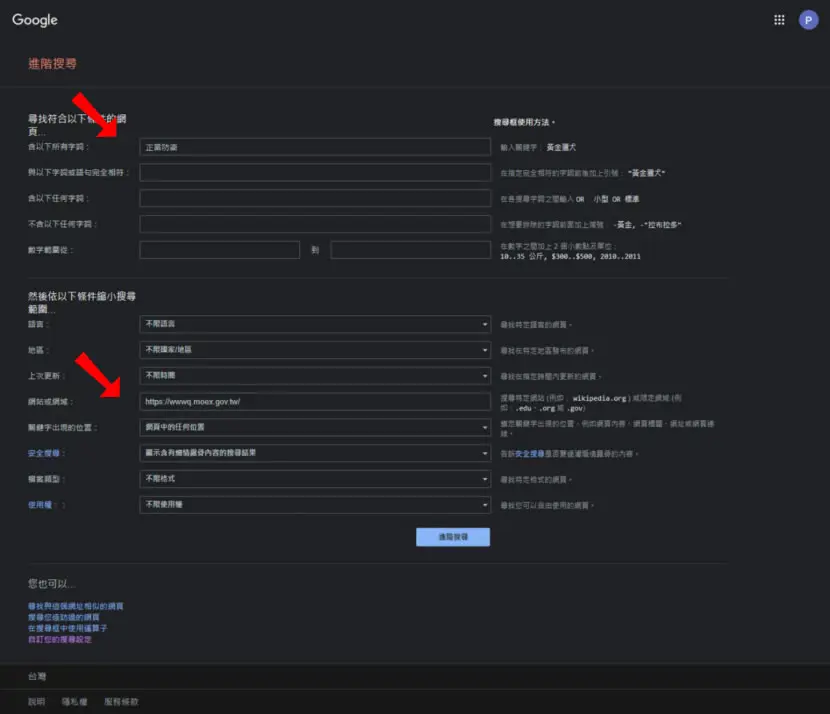Open the 上次更新 (last update) dropdown
This screenshot has height=714, width=830.
[315, 376]
